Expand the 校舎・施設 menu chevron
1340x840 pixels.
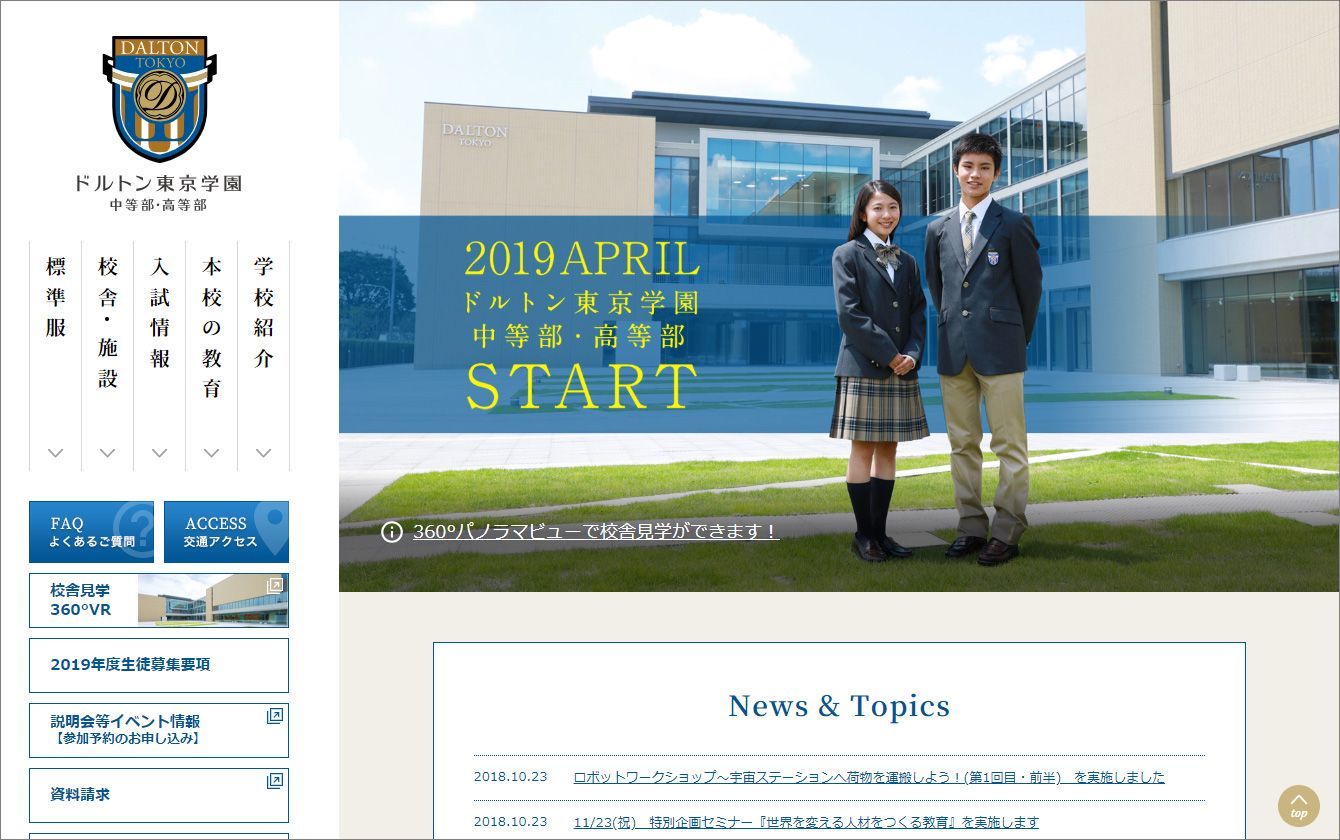pyautogui.click(x=108, y=453)
